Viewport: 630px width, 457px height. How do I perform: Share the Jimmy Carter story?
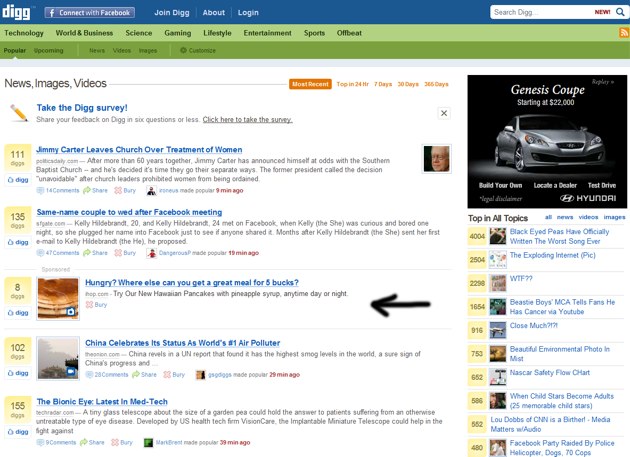coord(96,191)
